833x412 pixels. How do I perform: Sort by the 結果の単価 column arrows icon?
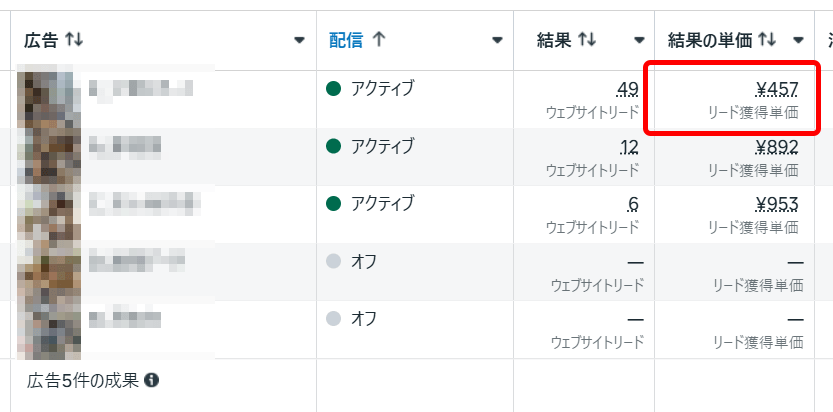[767, 40]
